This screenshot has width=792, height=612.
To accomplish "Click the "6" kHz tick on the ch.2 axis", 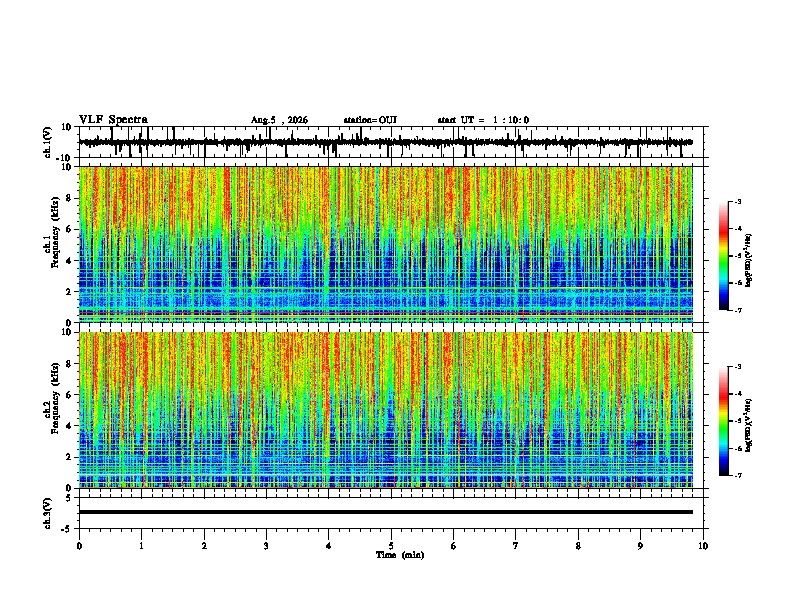I will click(70, 395).
